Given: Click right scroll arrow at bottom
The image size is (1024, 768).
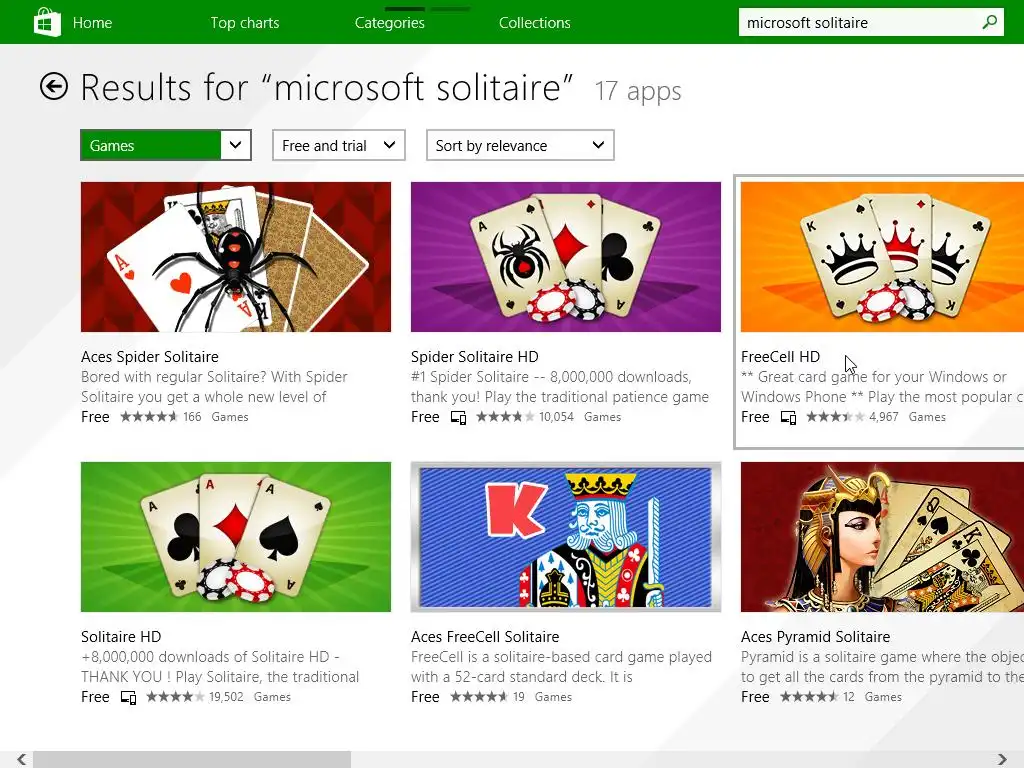Looking at the screenshot, I should (x=1002, y=759).
